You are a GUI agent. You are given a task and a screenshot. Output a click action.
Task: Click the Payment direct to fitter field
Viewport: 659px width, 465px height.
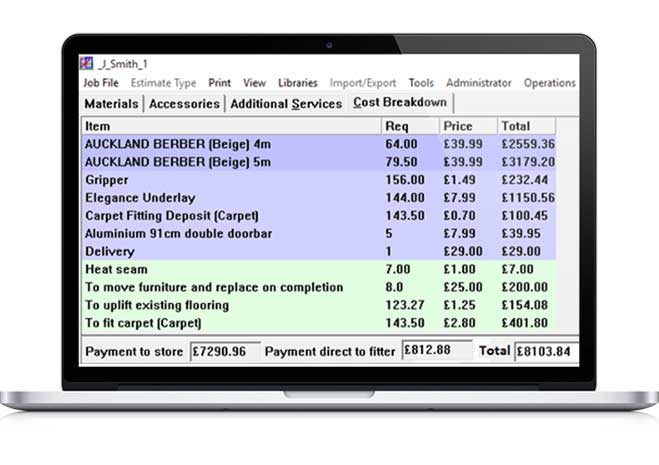coord(435,352)
